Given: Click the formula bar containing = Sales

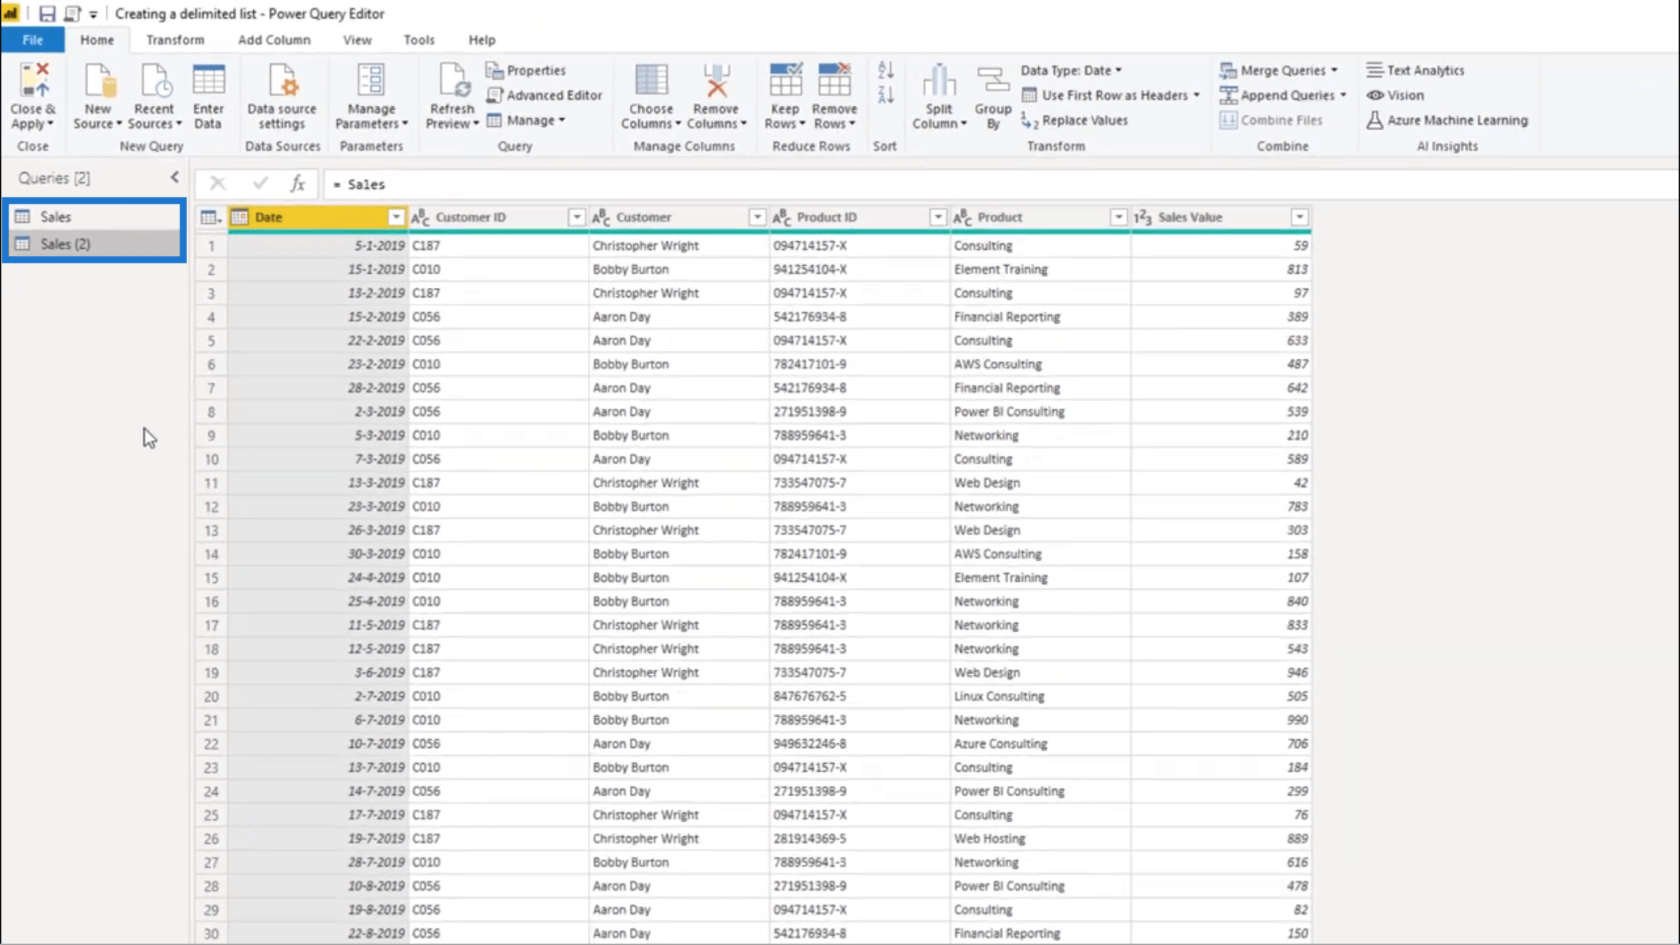Looking at the screenshot, I should [1000, 184].
